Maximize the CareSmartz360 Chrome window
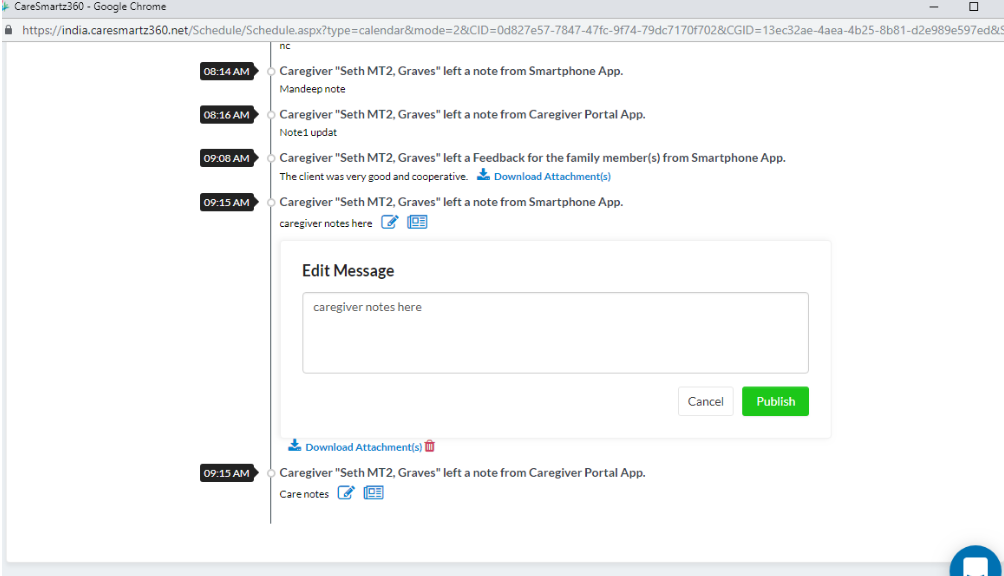The height and width of the screenshot is (576, 1004). coord(973,7)
